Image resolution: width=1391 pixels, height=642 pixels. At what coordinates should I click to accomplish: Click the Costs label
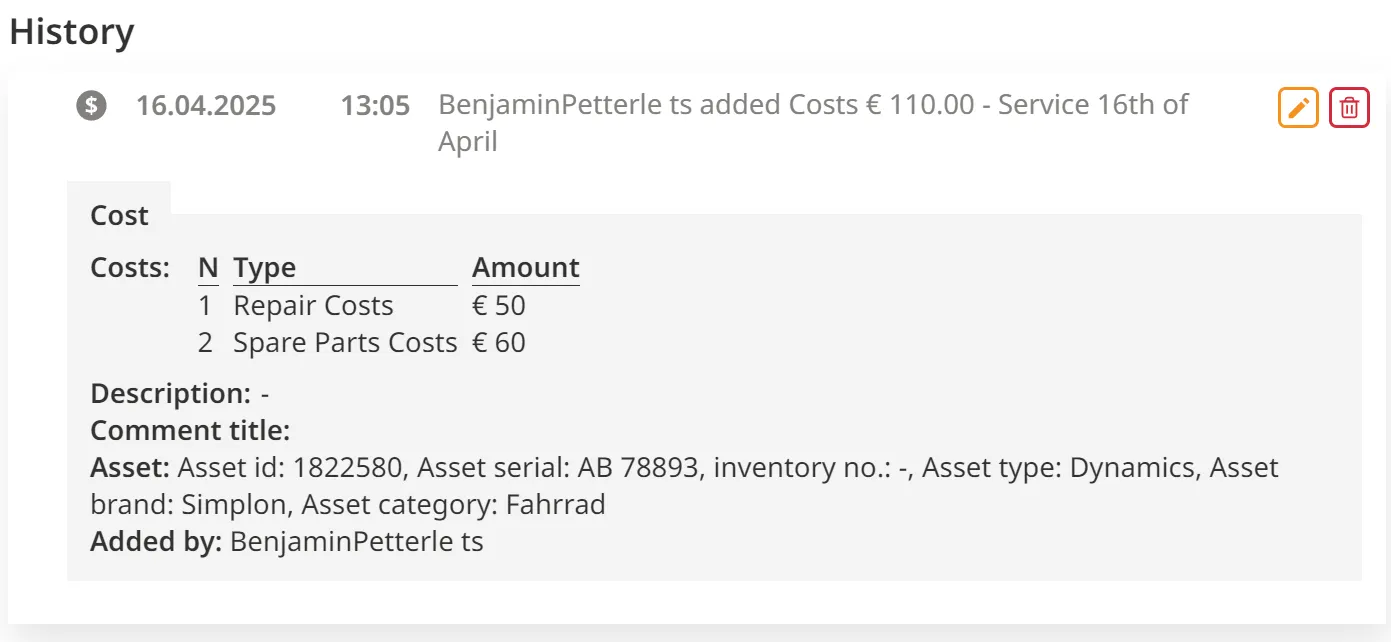130,268
